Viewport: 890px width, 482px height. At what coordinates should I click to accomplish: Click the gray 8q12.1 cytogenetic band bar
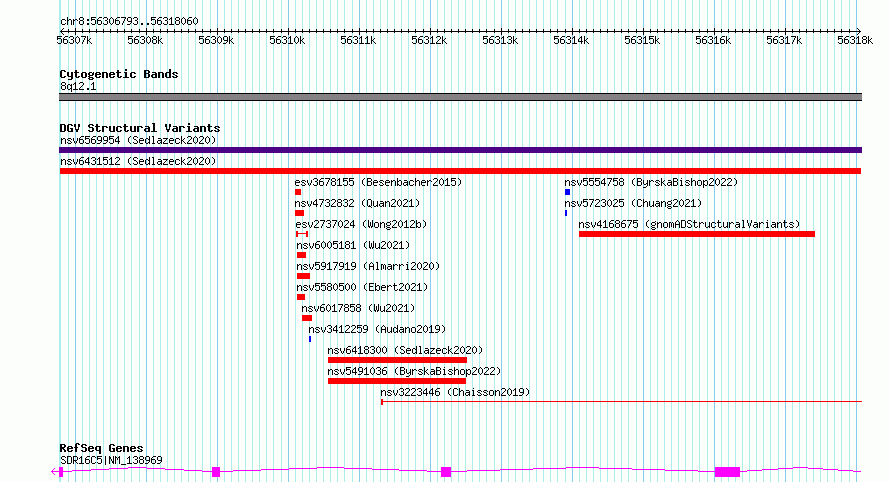(x=460, y=97)
